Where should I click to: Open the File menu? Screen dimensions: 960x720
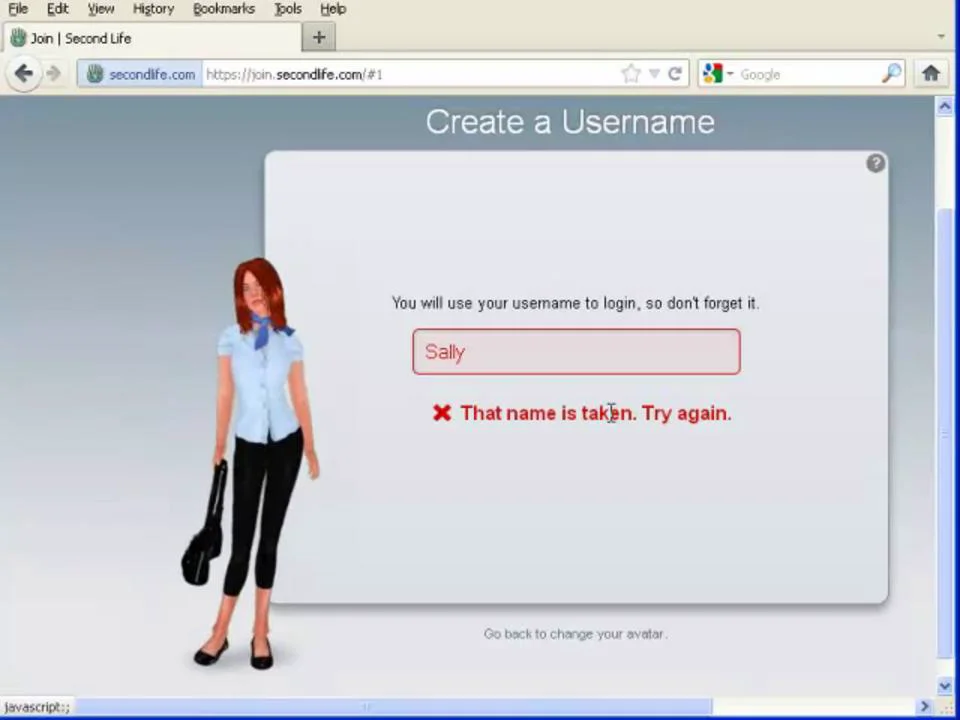(18, 9)
